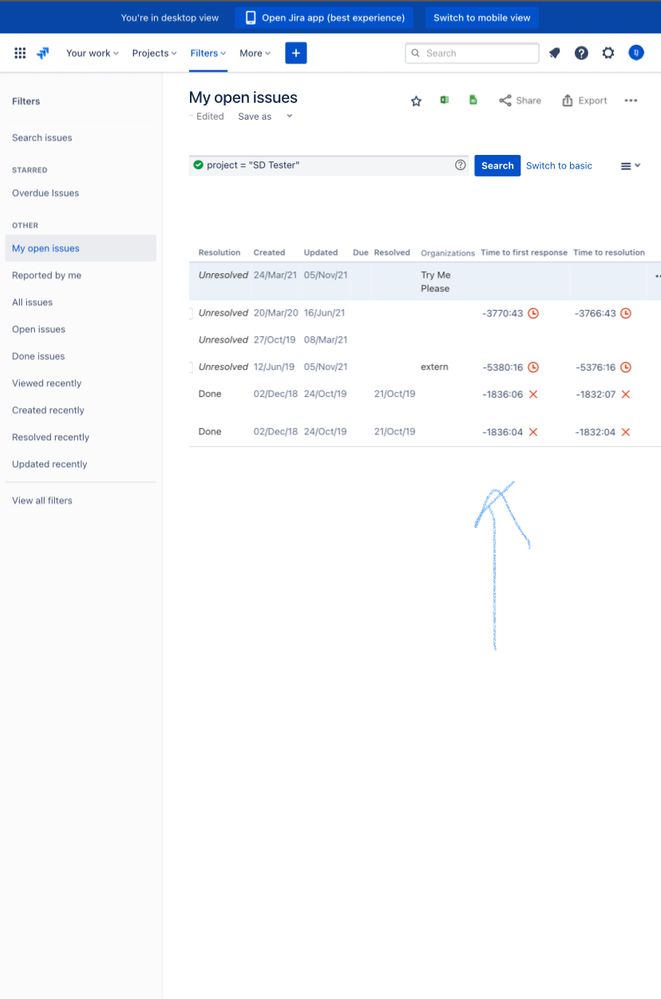This screenshot has width=661, height=999.
Task: Open the More dropdown
Action: point(255,53)
